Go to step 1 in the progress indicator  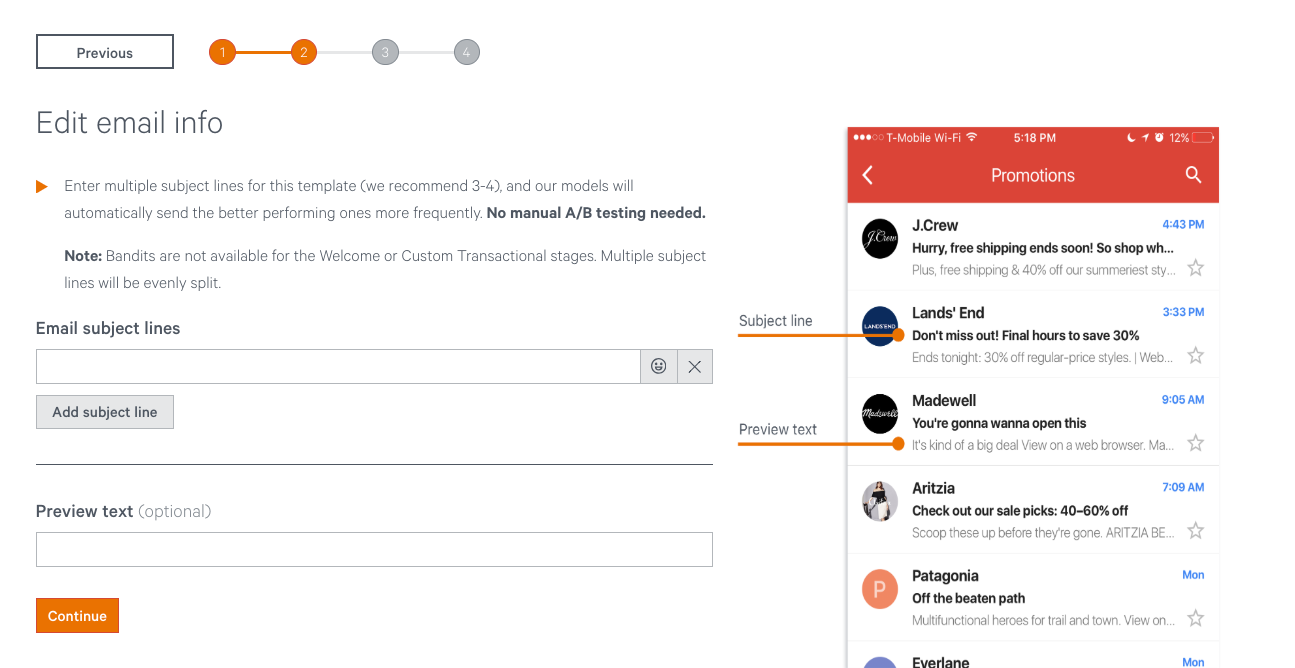pyautogui.click(x=222, y=52)
